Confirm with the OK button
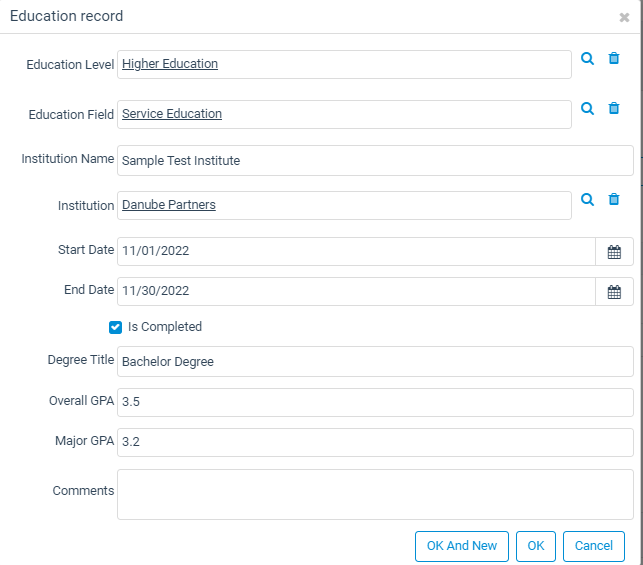The image size is (643, 565). click(x=536, y=546)
